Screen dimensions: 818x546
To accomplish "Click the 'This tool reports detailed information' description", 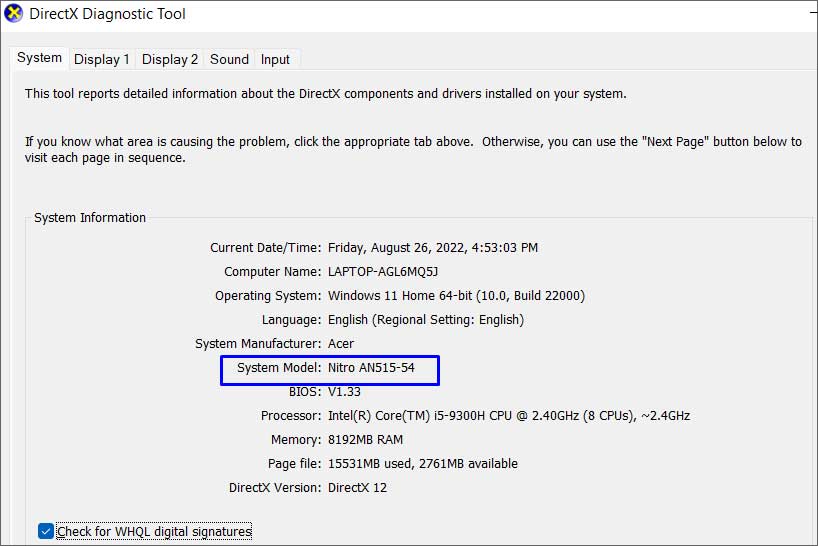I will click(x=326, y=93).
